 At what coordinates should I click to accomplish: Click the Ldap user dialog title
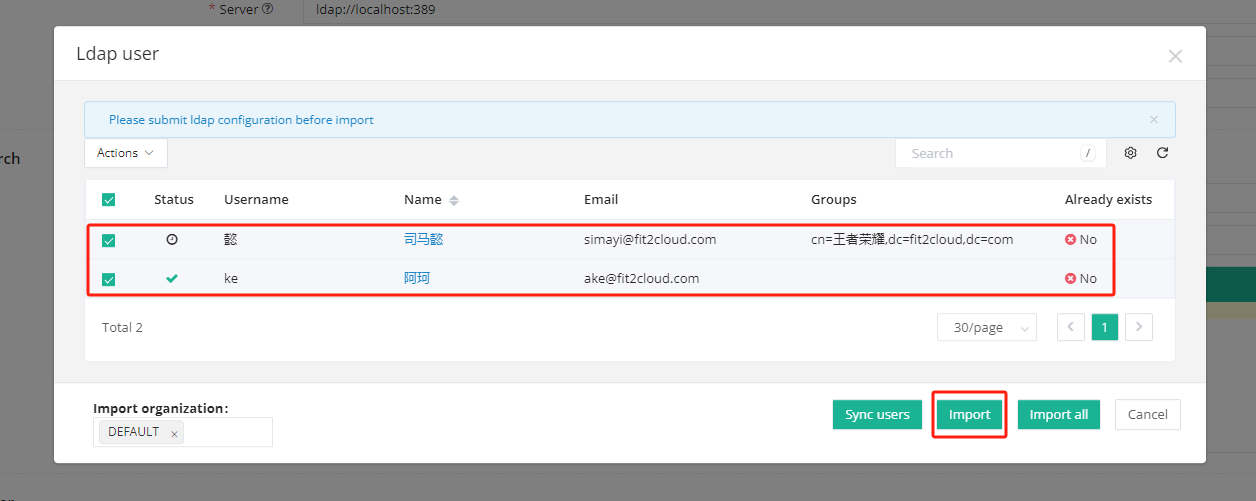117,54
